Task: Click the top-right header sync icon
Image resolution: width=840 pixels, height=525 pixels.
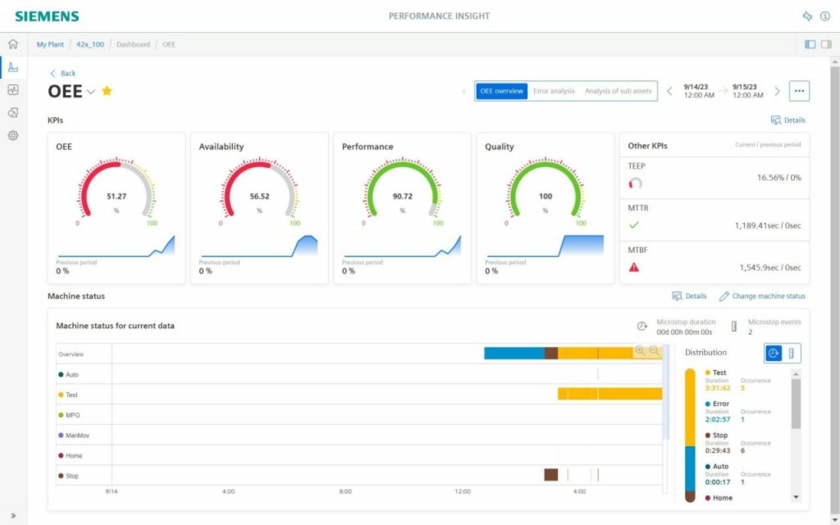Action: pos(807,16)
